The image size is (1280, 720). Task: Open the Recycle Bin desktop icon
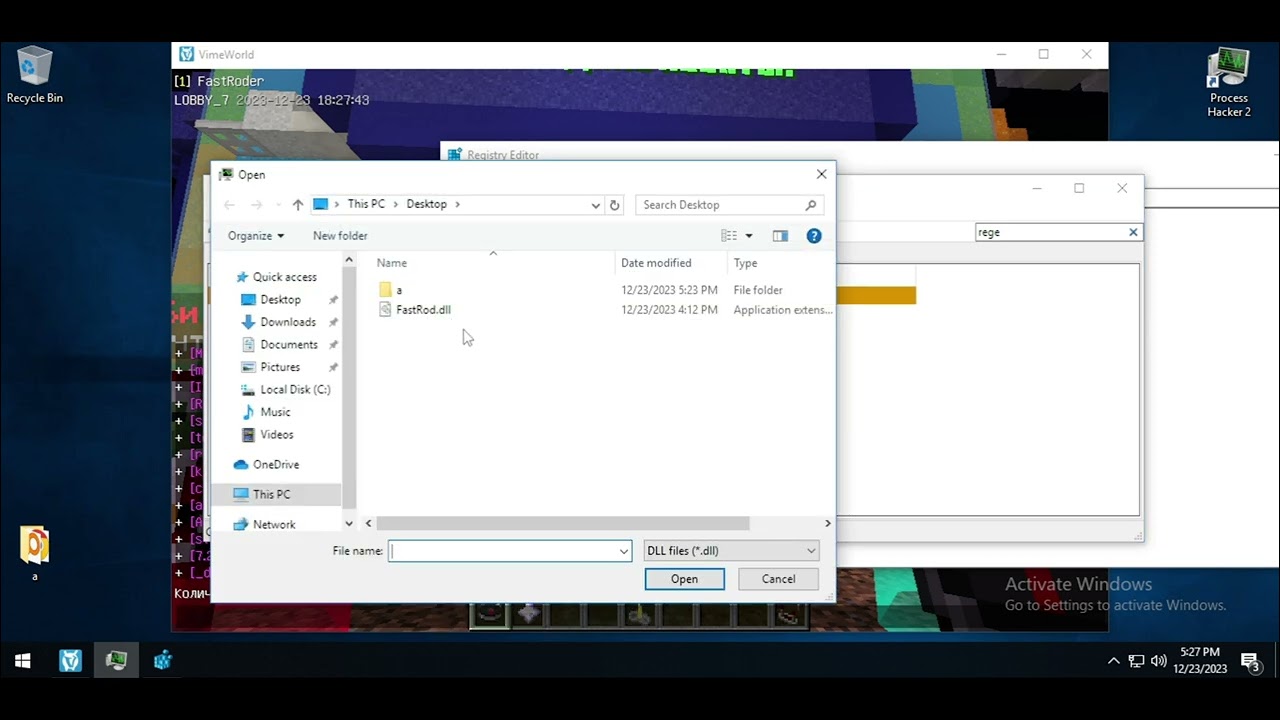pyautogui.click(x=34, y=74)
